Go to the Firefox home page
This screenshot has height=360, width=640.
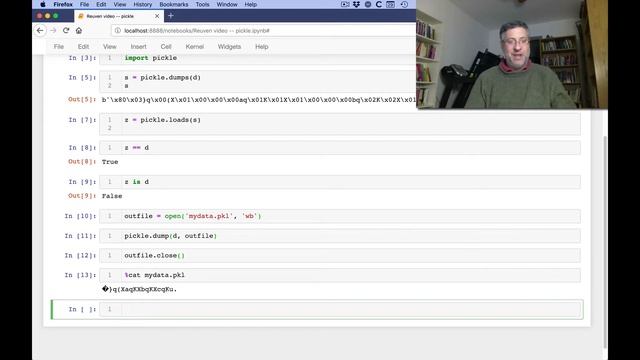(79, 31)
